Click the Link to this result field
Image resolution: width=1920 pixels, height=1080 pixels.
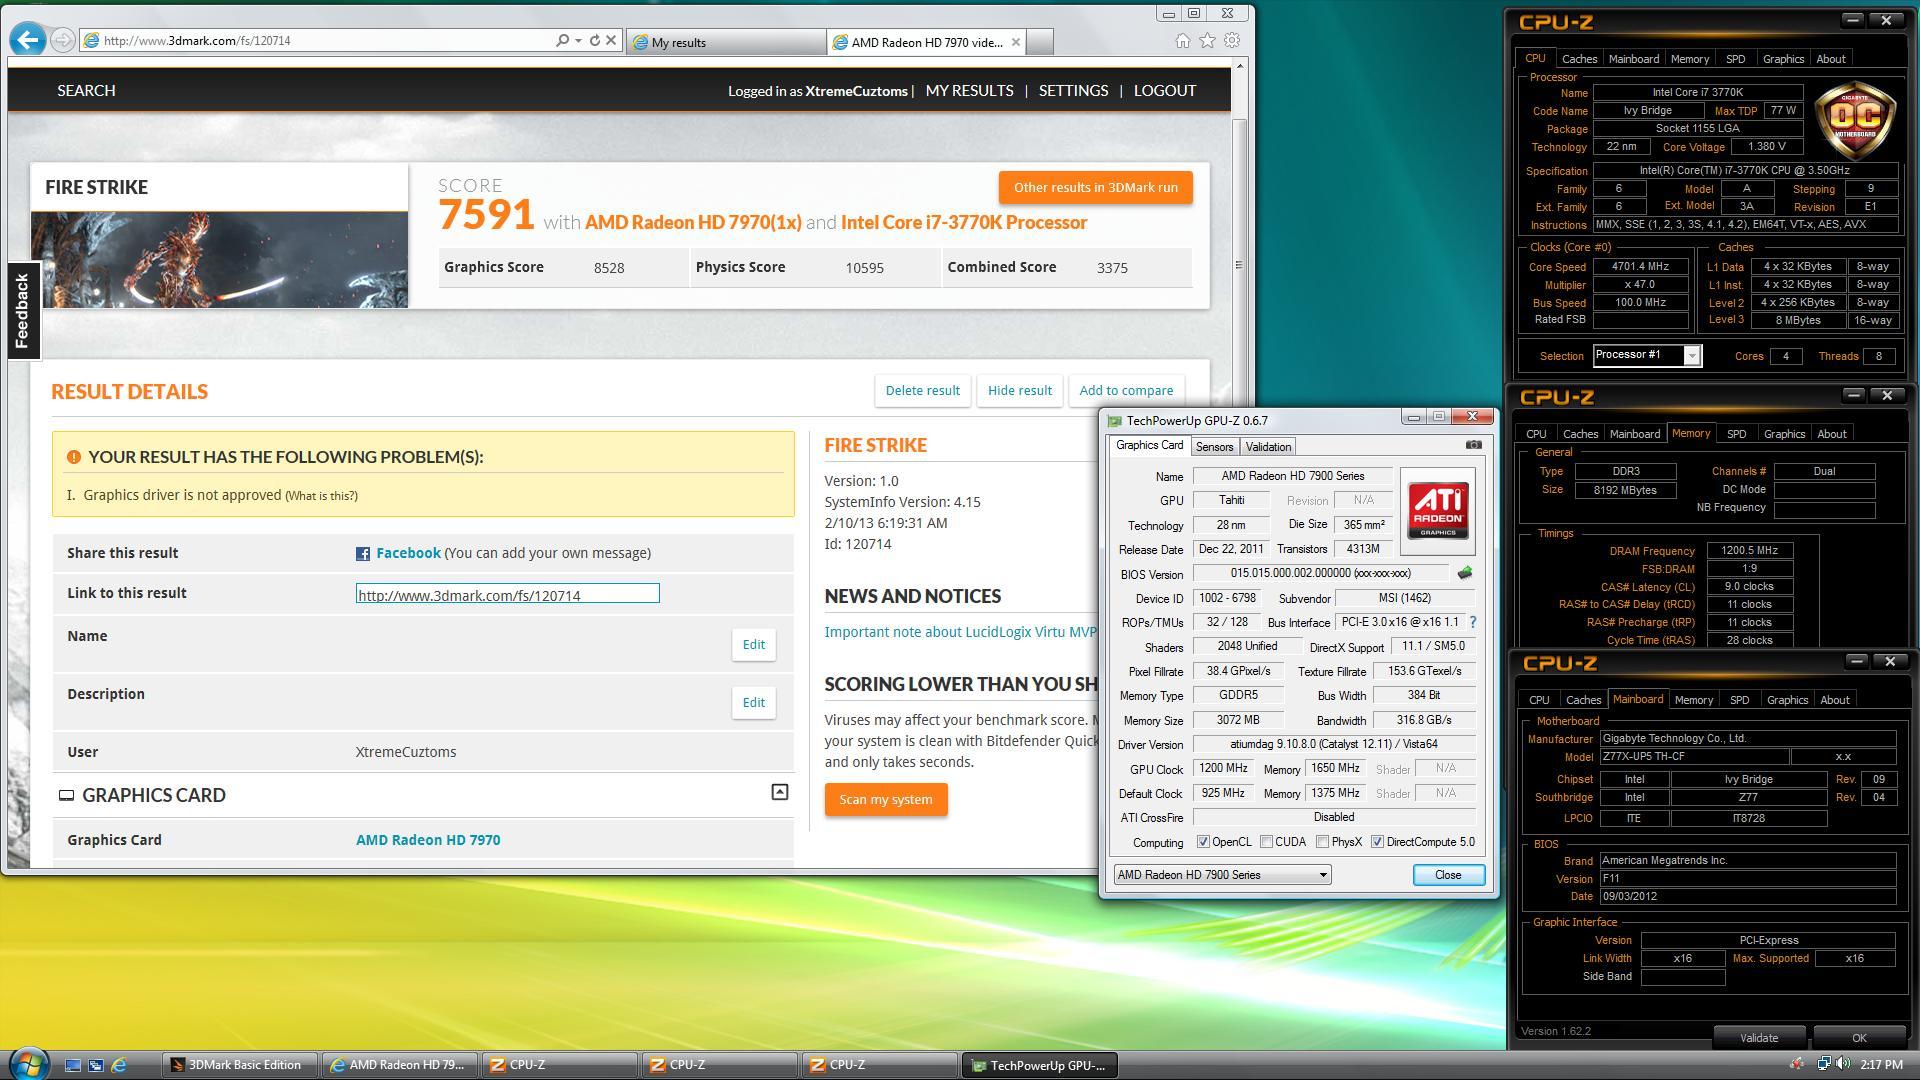pyautogui.click(x=507, y=594)
